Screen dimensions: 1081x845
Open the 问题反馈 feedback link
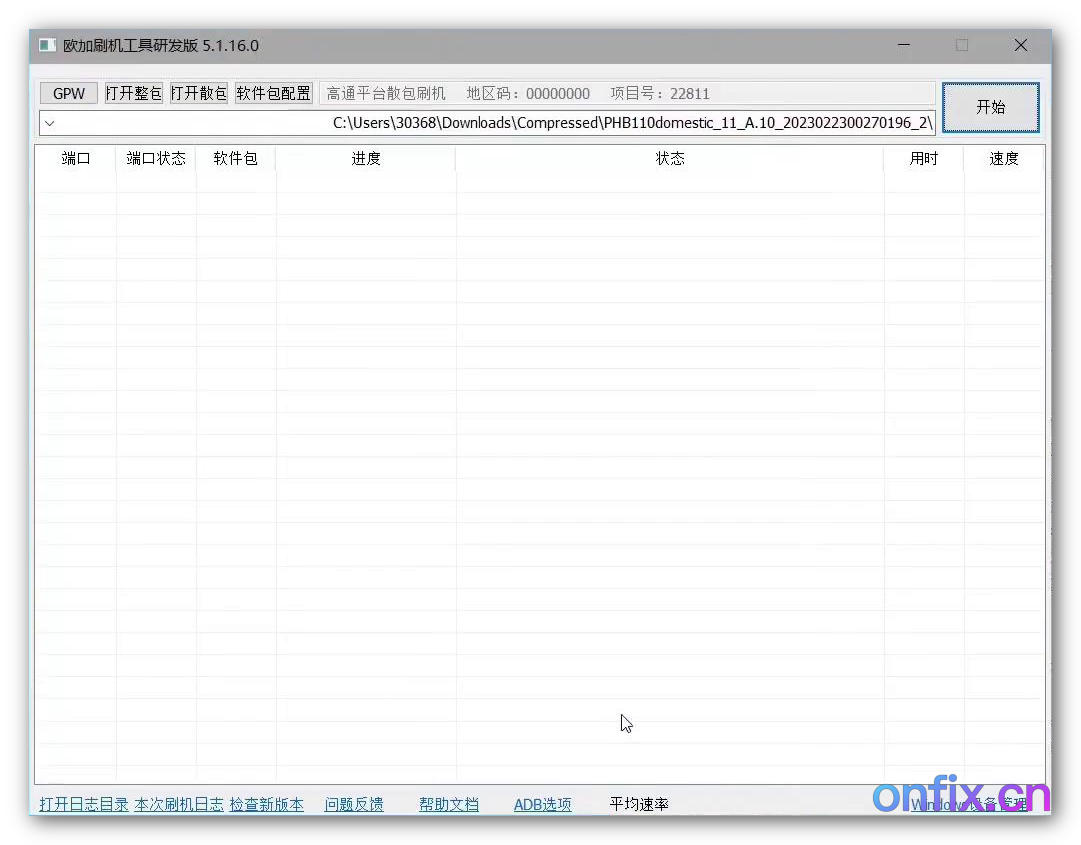pos(354,804)
